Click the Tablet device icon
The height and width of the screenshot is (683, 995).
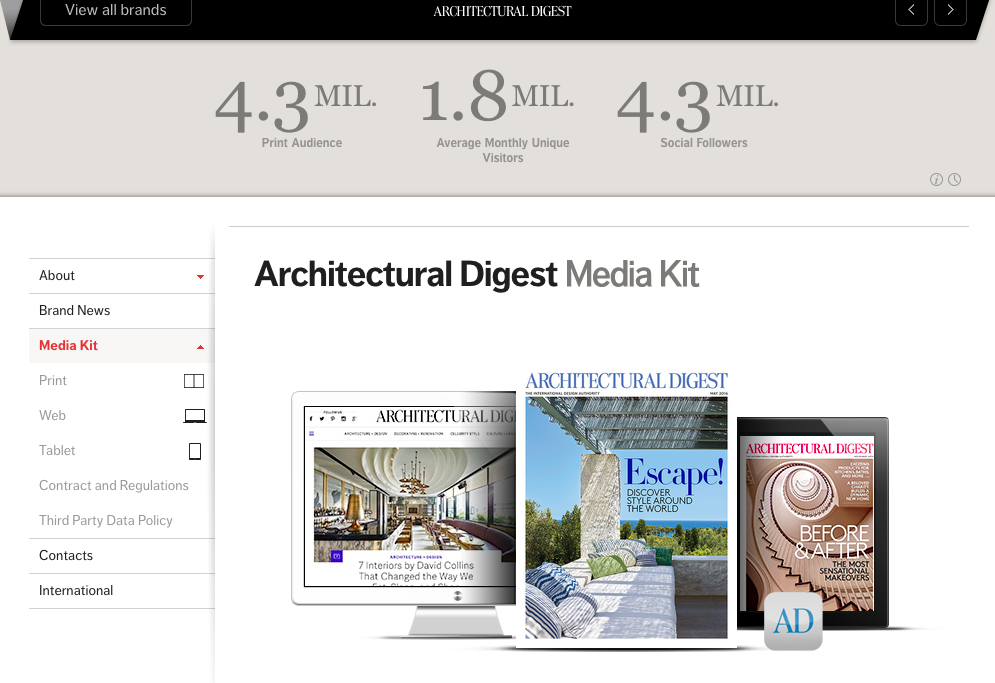click(x=195, y=451)
